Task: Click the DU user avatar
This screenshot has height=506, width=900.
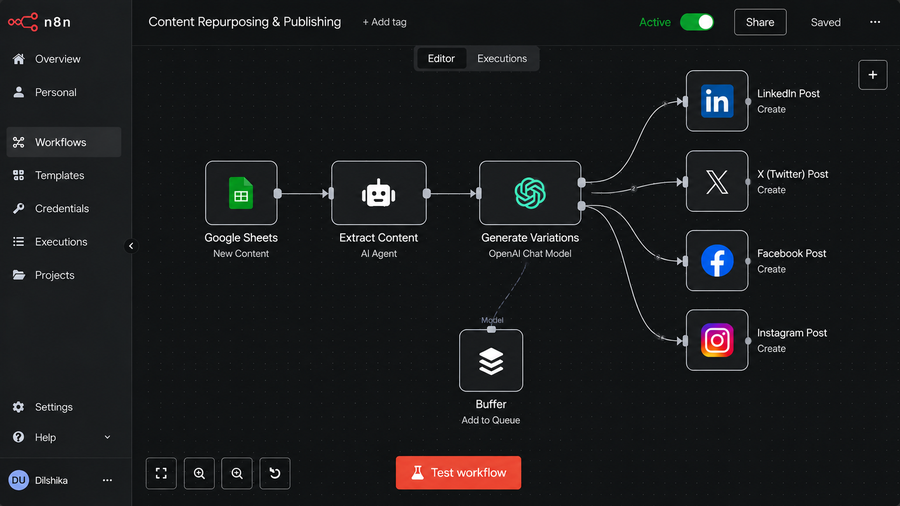Action: click(18, 480)
